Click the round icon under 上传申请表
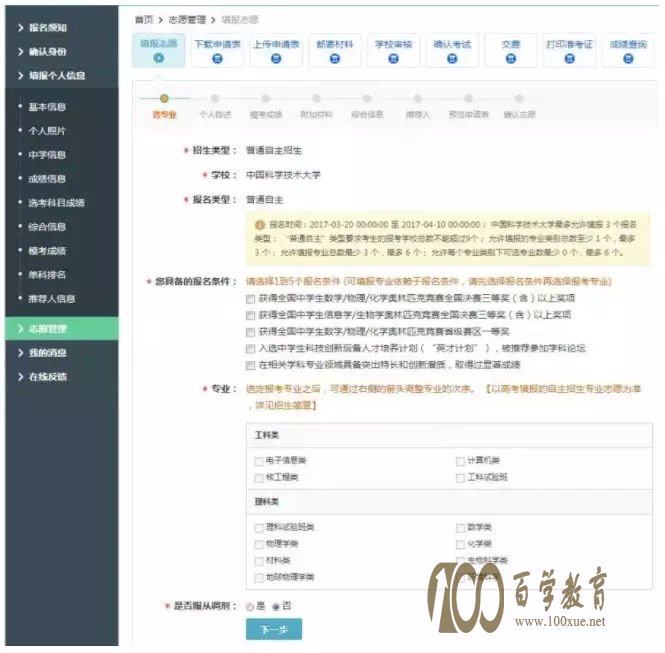This screenshot has width=665, height=653. pos(276,59)
